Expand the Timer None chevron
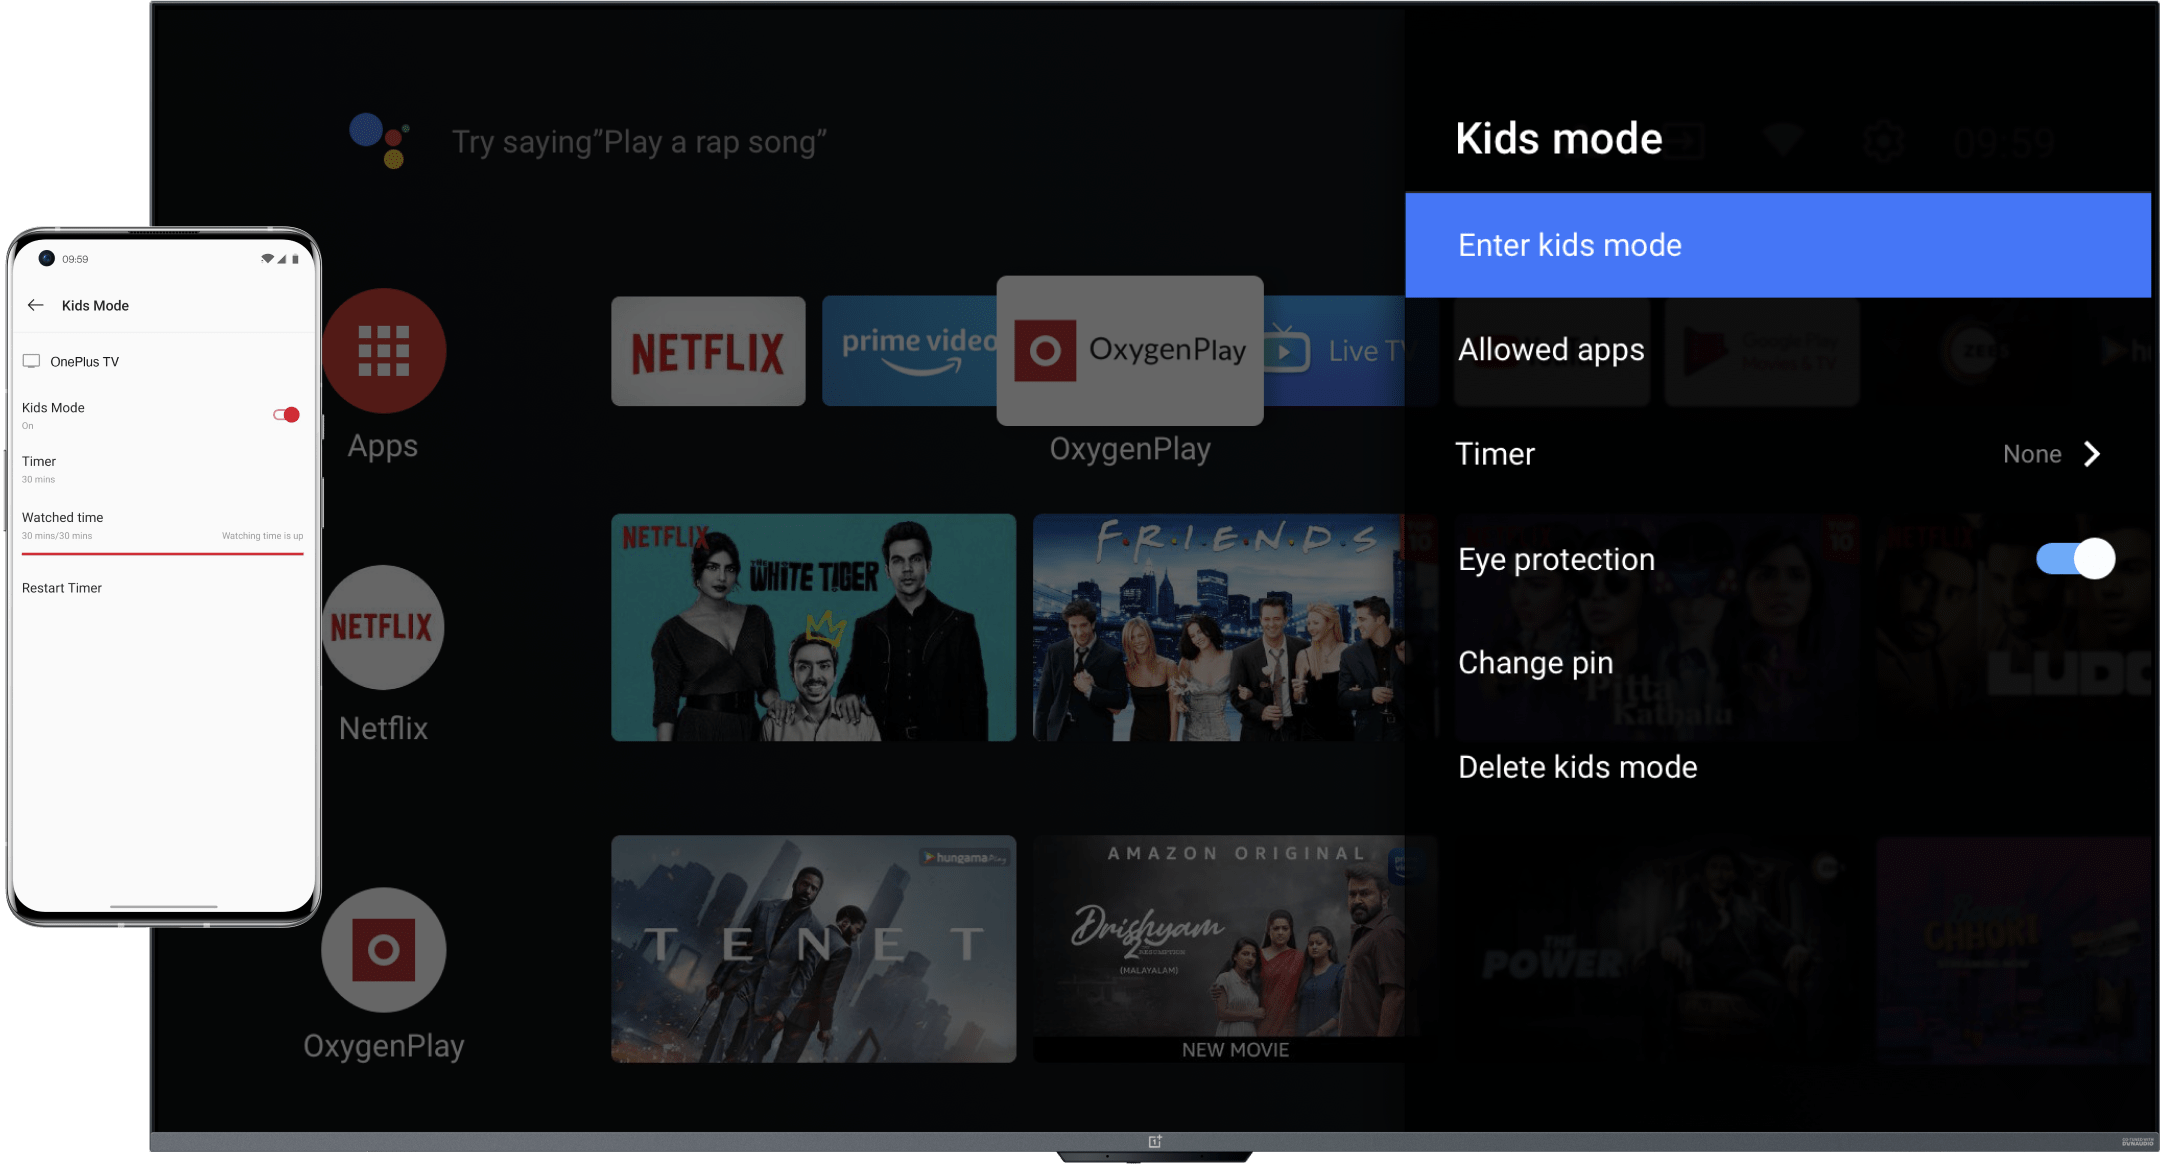2160x1164 pixels. pyautogui.click(x=2091, y=454)
